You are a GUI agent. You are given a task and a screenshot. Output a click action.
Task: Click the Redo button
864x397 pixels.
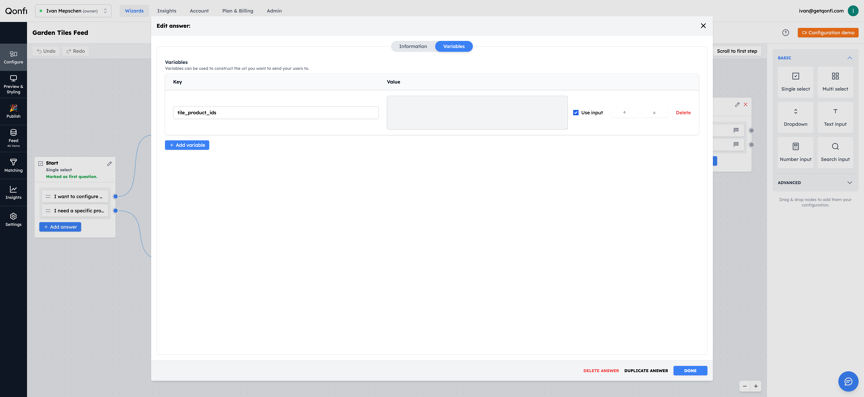coord(75,51)
